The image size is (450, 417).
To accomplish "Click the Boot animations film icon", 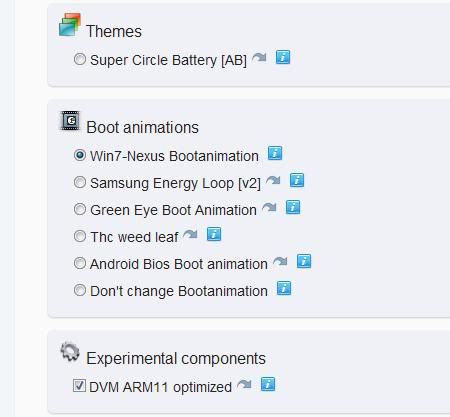I will click(70, 121).
